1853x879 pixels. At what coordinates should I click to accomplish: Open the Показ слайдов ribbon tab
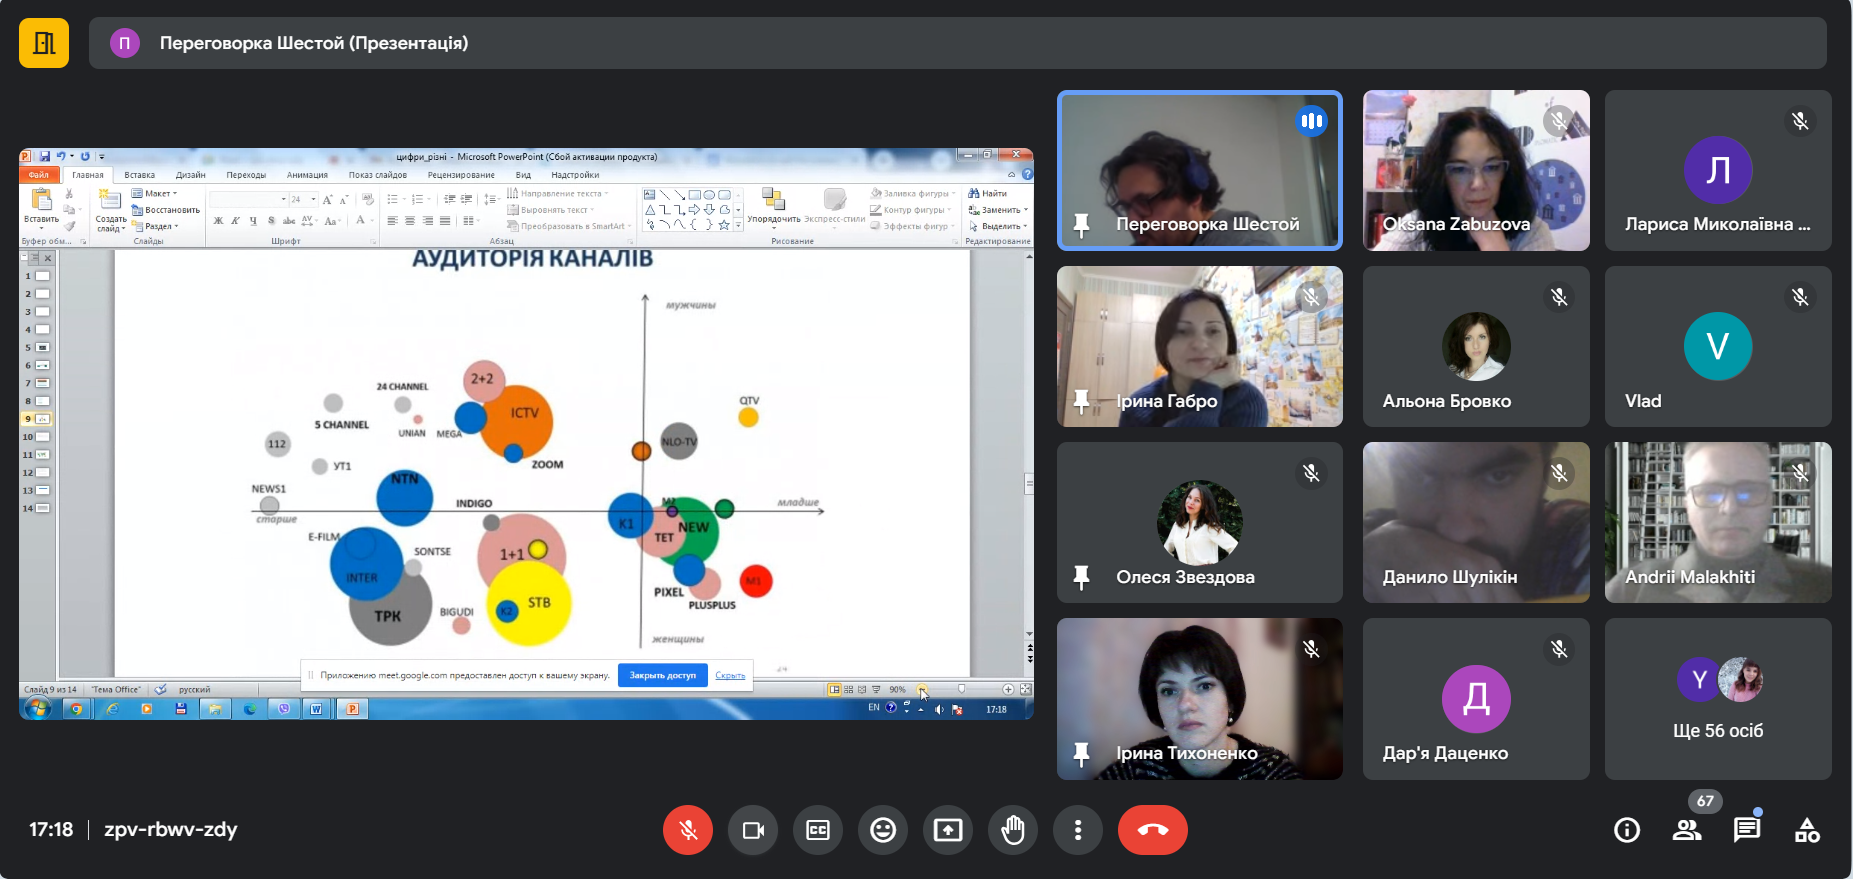tap(377, 175)
